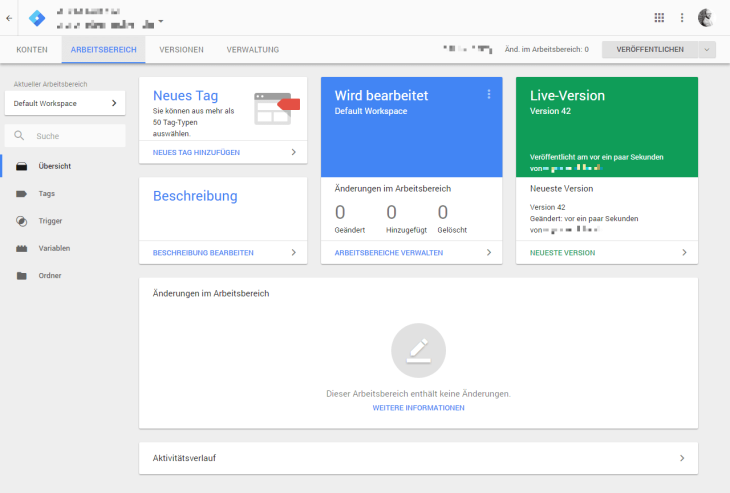The height and width of the screenshot is (493, 730).
Task: Open the Versionen tab
Action: 181,49
